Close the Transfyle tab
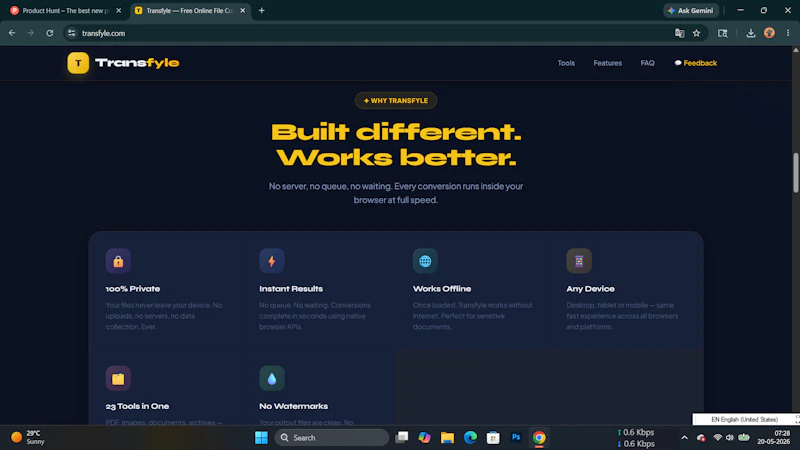 point(242,10)
